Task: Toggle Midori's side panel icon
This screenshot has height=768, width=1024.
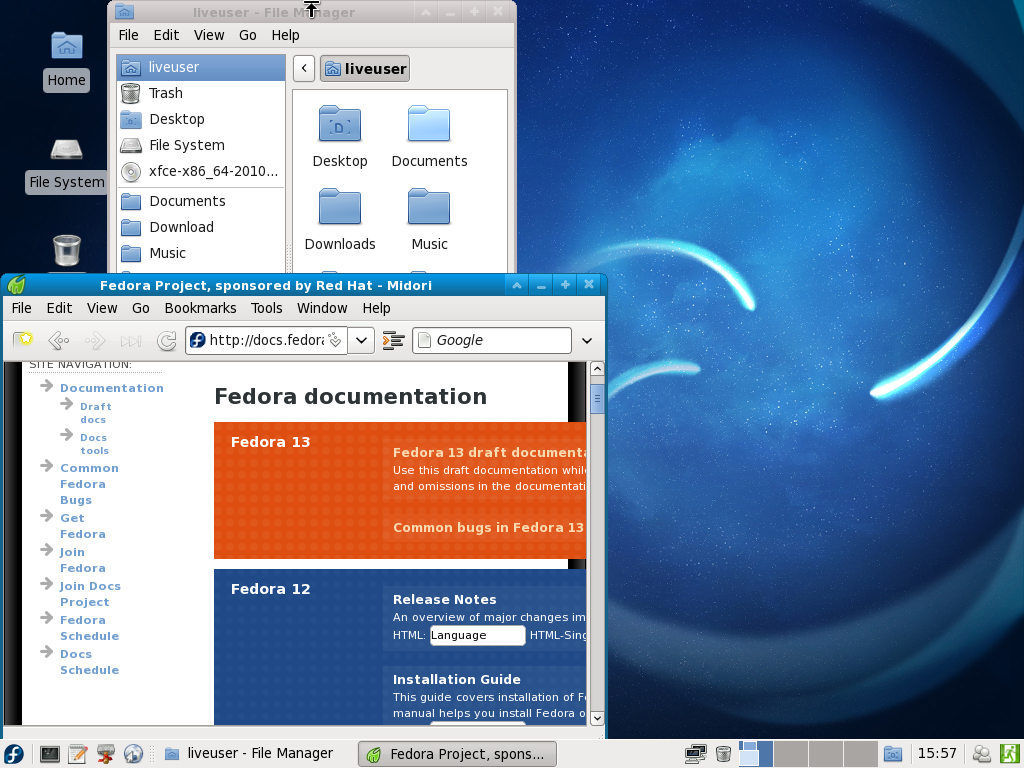Action: (393, 340)
